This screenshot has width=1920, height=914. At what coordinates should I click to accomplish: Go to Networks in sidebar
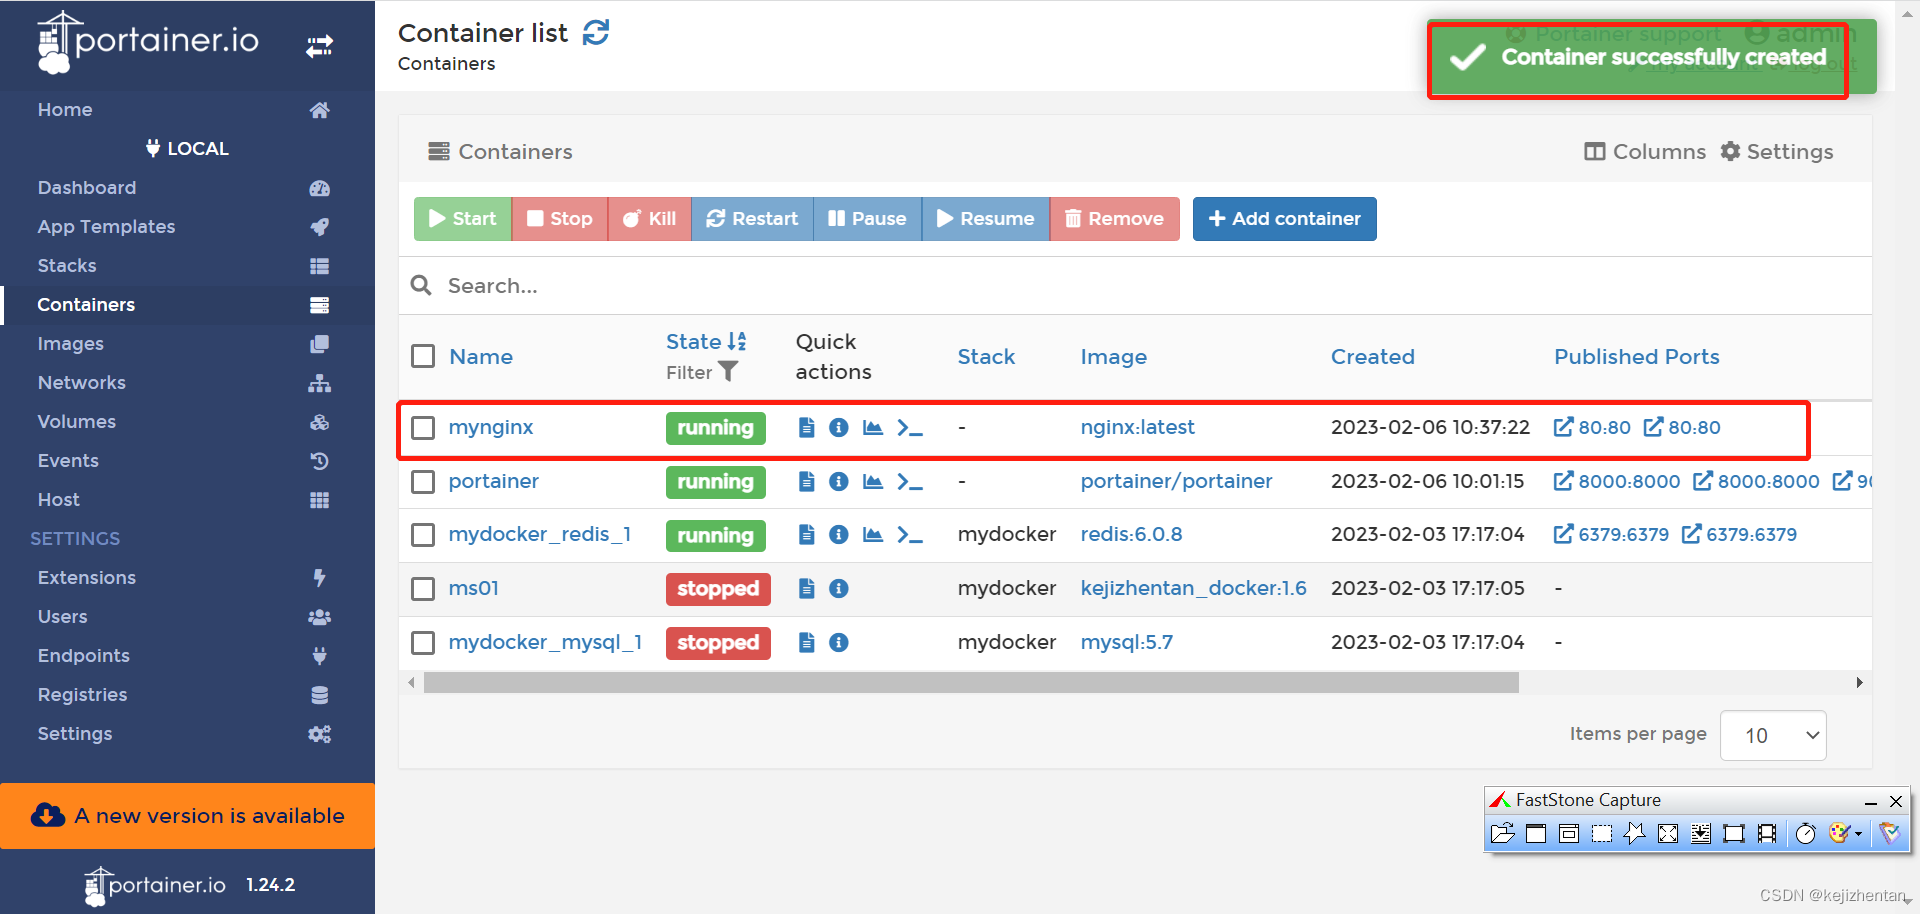pyautogui.click(x=187, y=383)
